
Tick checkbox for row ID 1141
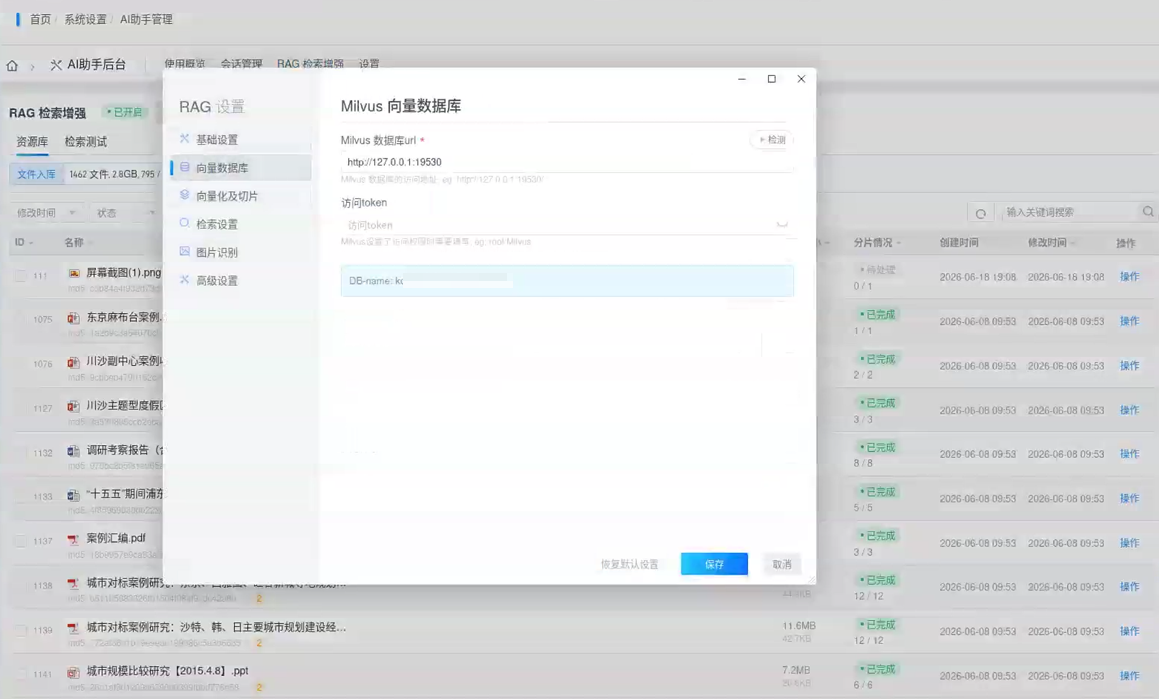tap(21, 674)
